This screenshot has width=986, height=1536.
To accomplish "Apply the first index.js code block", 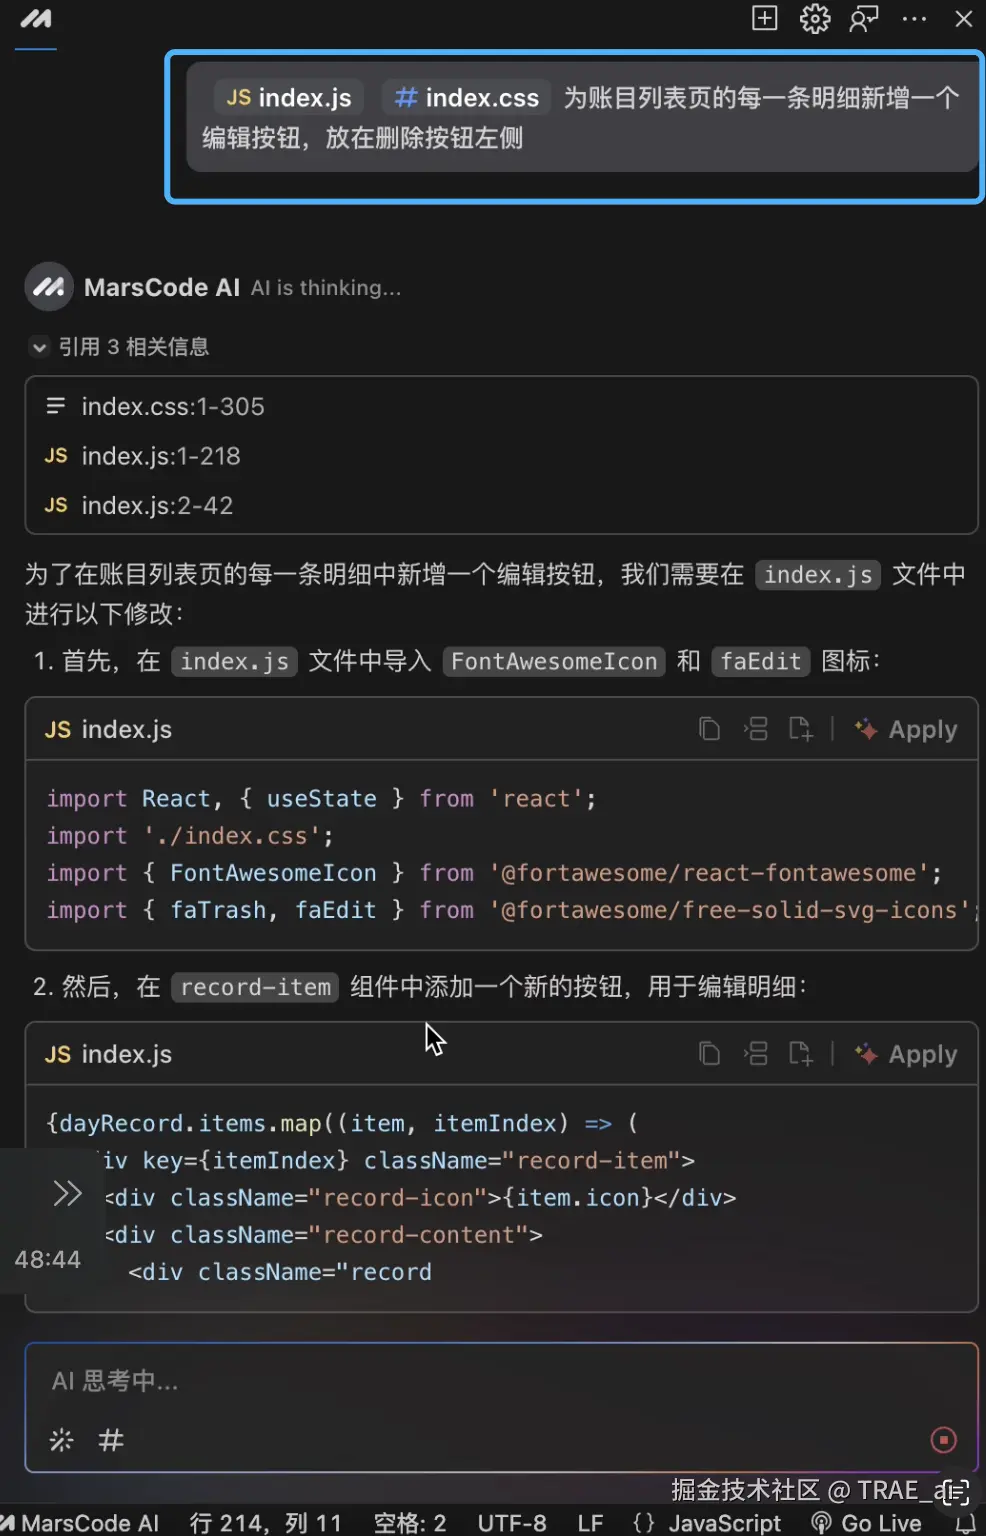I will [907, 729].
